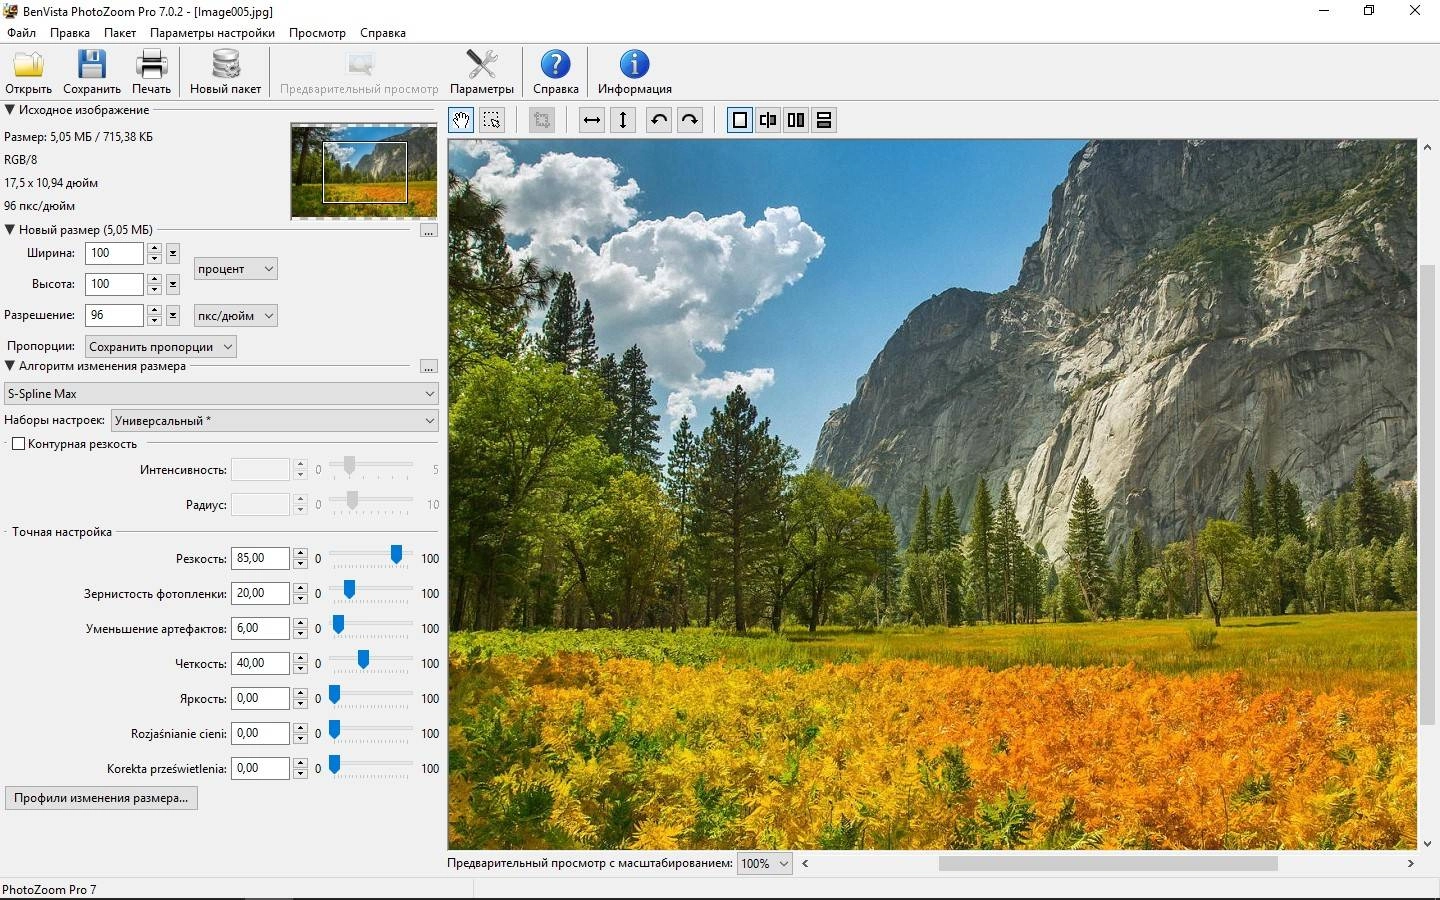
Task: Open the S-Spline Max algorithm dropdown
Action: [221, 394]
